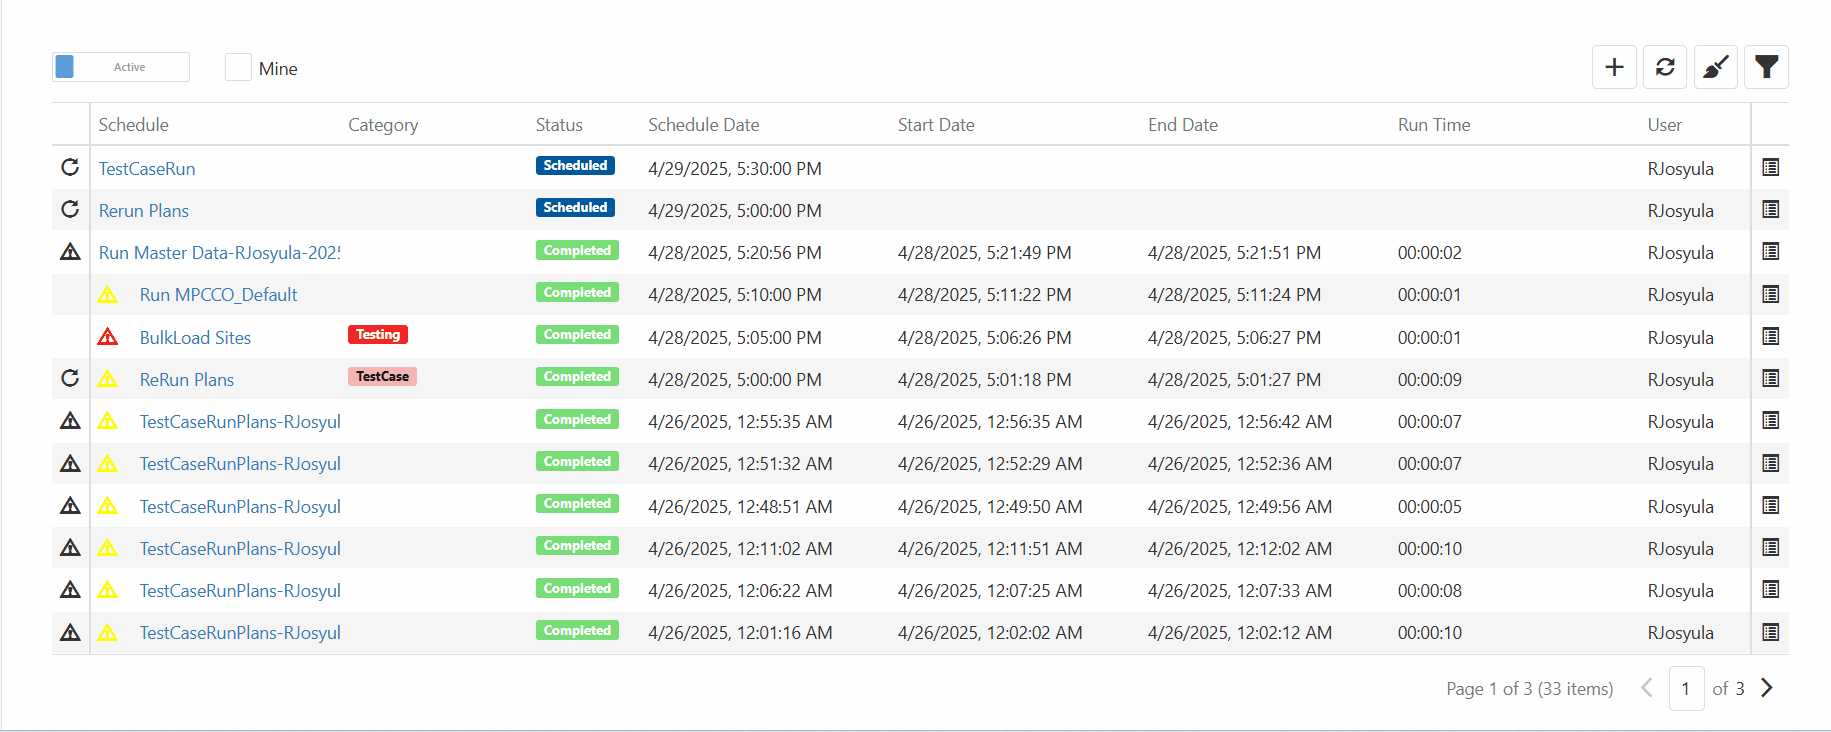The width and height of the screenshot is (1831, 732).
Task: Click red warning icon beside BulkLoad Sites
Action: point(108,337)
